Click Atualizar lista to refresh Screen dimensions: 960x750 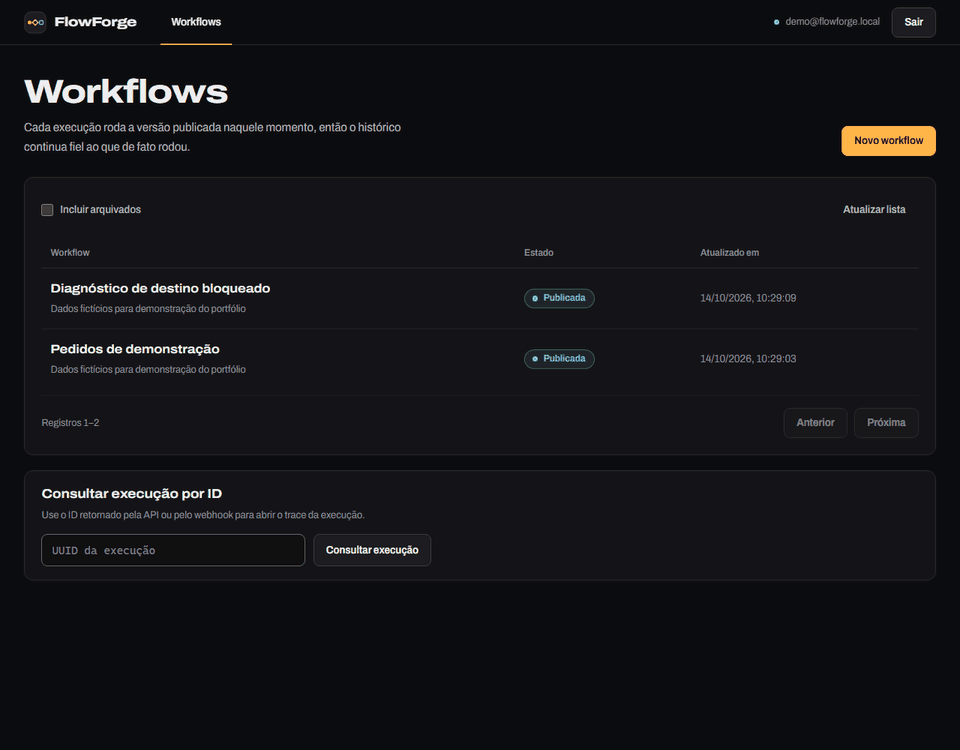(874, 209)
